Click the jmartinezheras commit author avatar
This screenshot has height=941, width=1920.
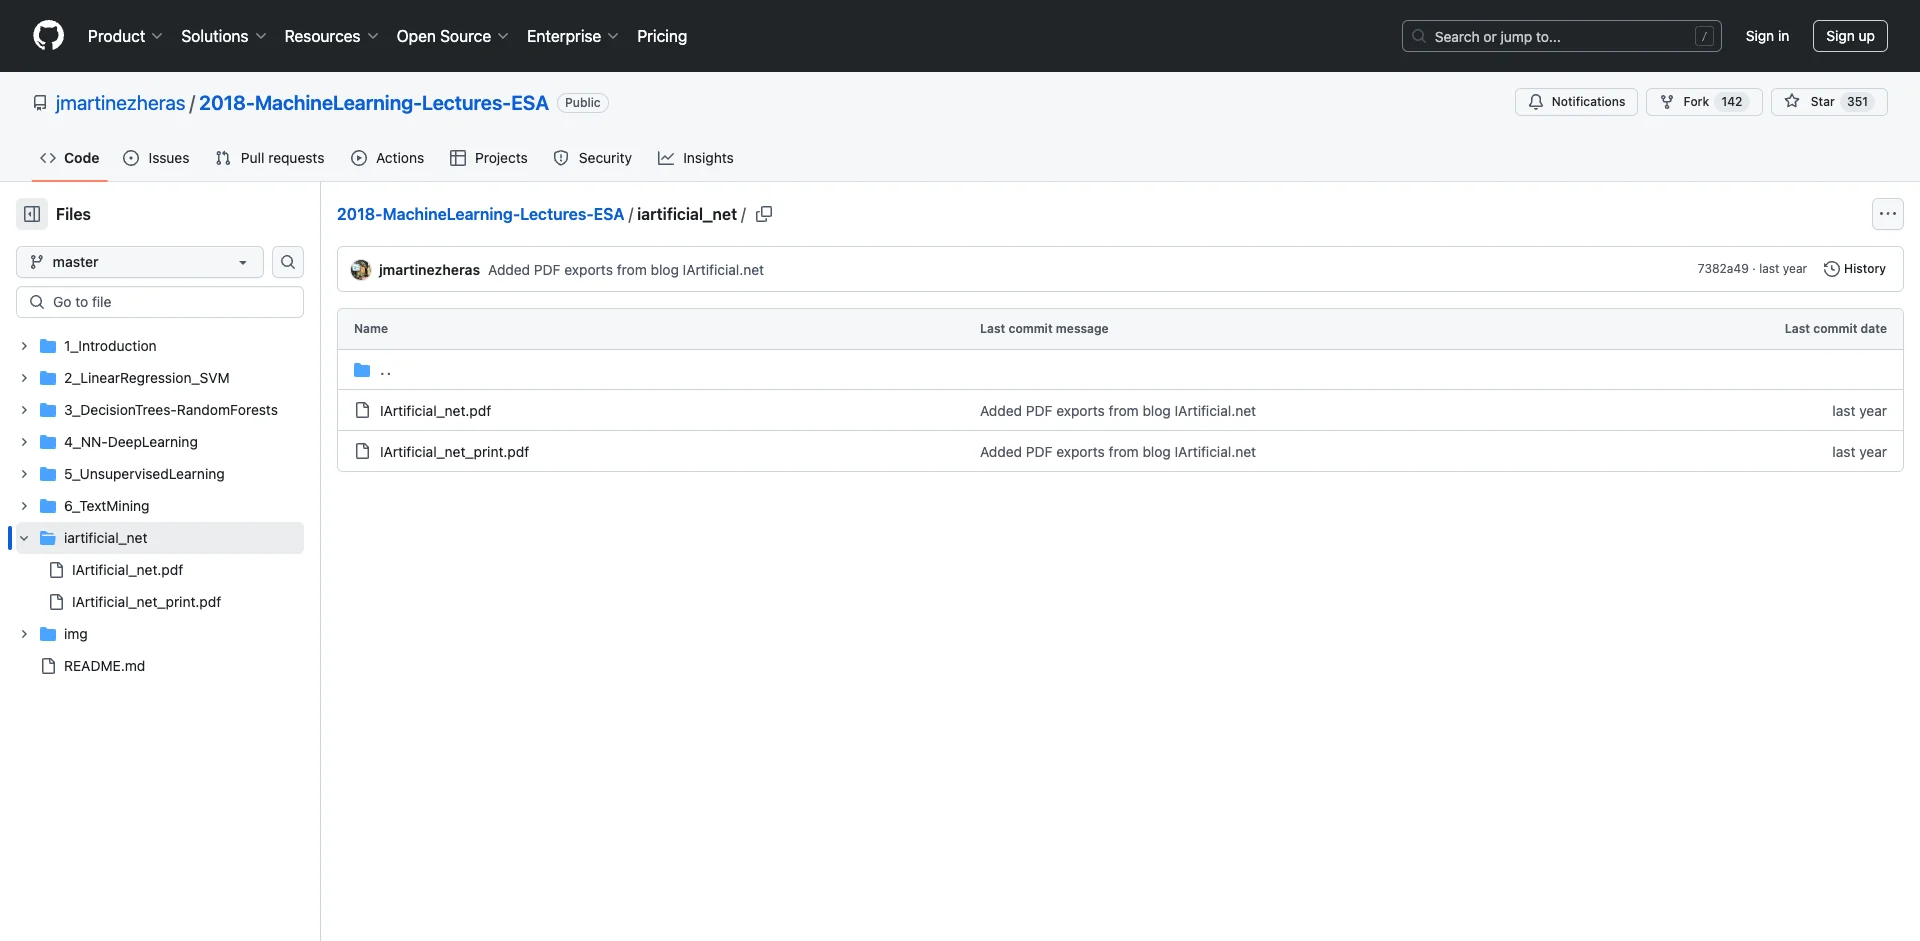tap(361, 270)
